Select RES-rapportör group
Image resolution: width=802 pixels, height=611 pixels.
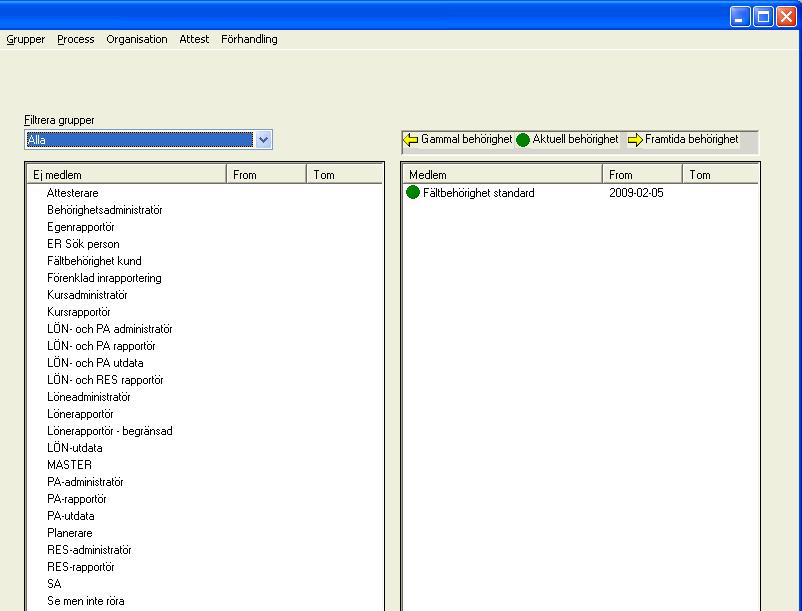click(81, 567)
